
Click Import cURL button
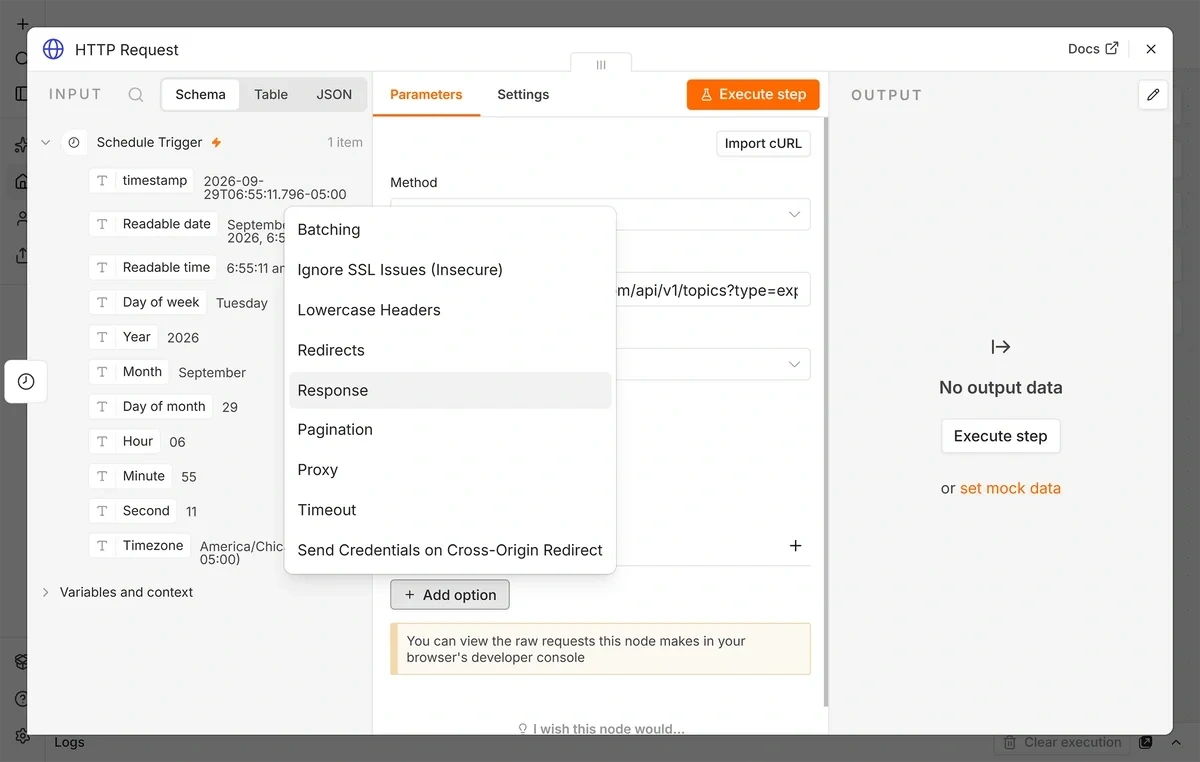763,143
